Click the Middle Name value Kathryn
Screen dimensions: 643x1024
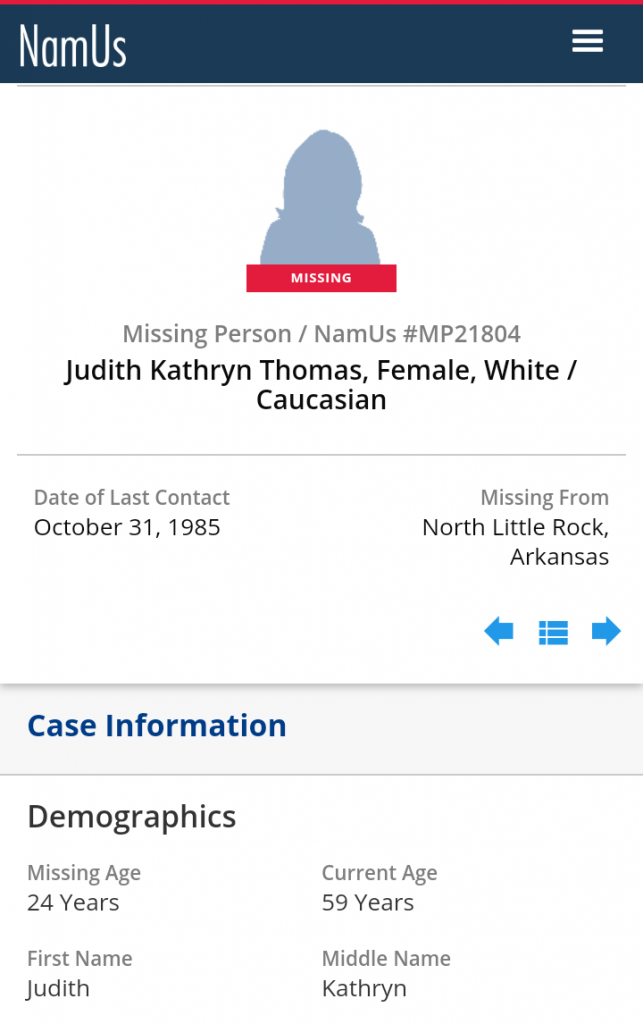tap(364, 989)
